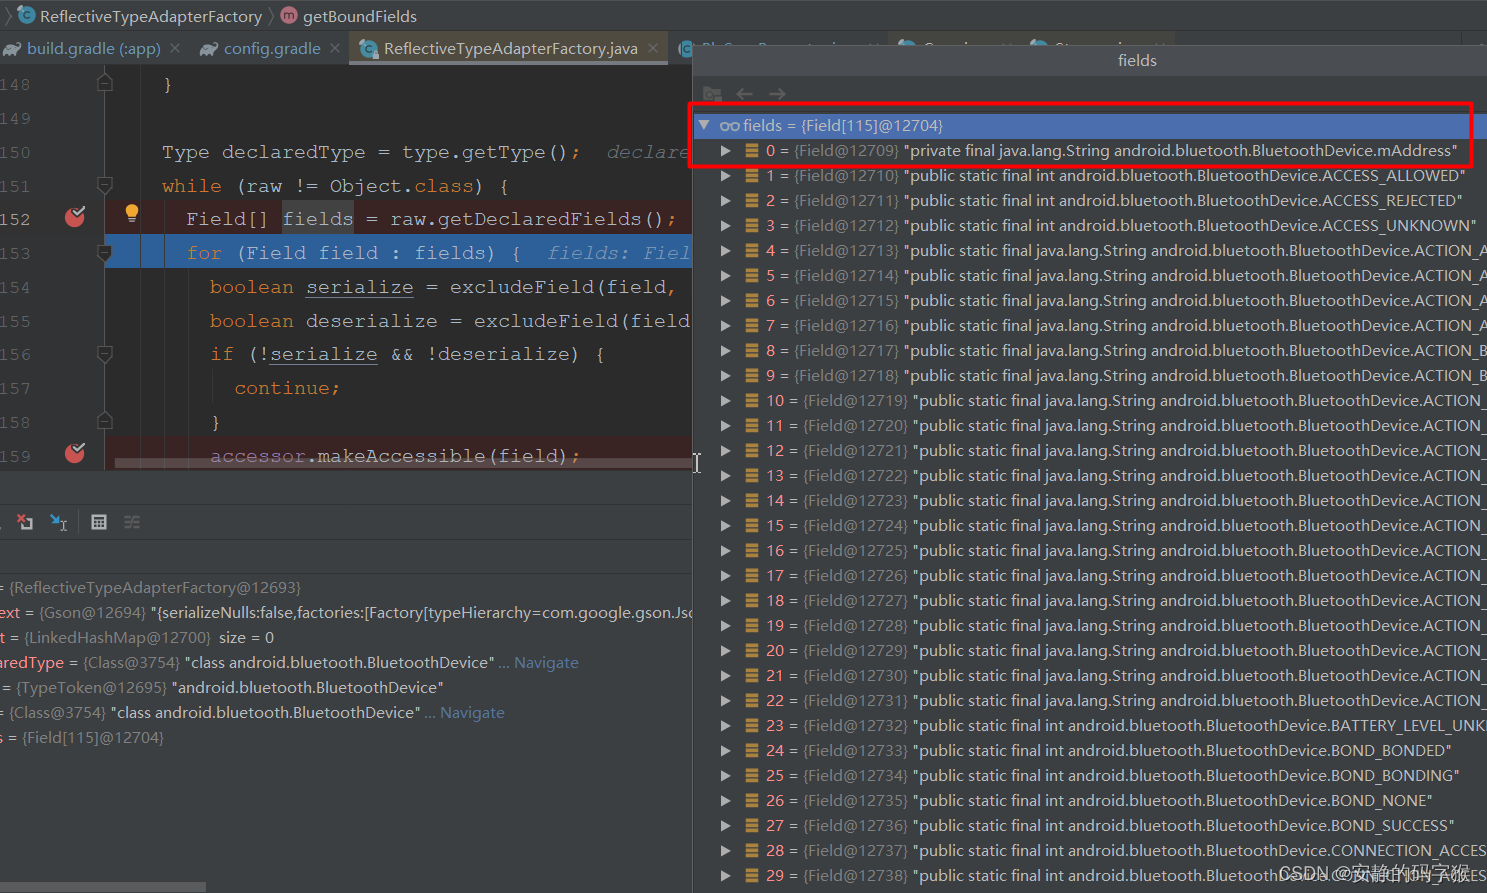The height and width of the screenshot is (893, 1487).
Task: Select the ReflectiveTypeAdapterFactory@12693 variable row
Action: (346, 587)
